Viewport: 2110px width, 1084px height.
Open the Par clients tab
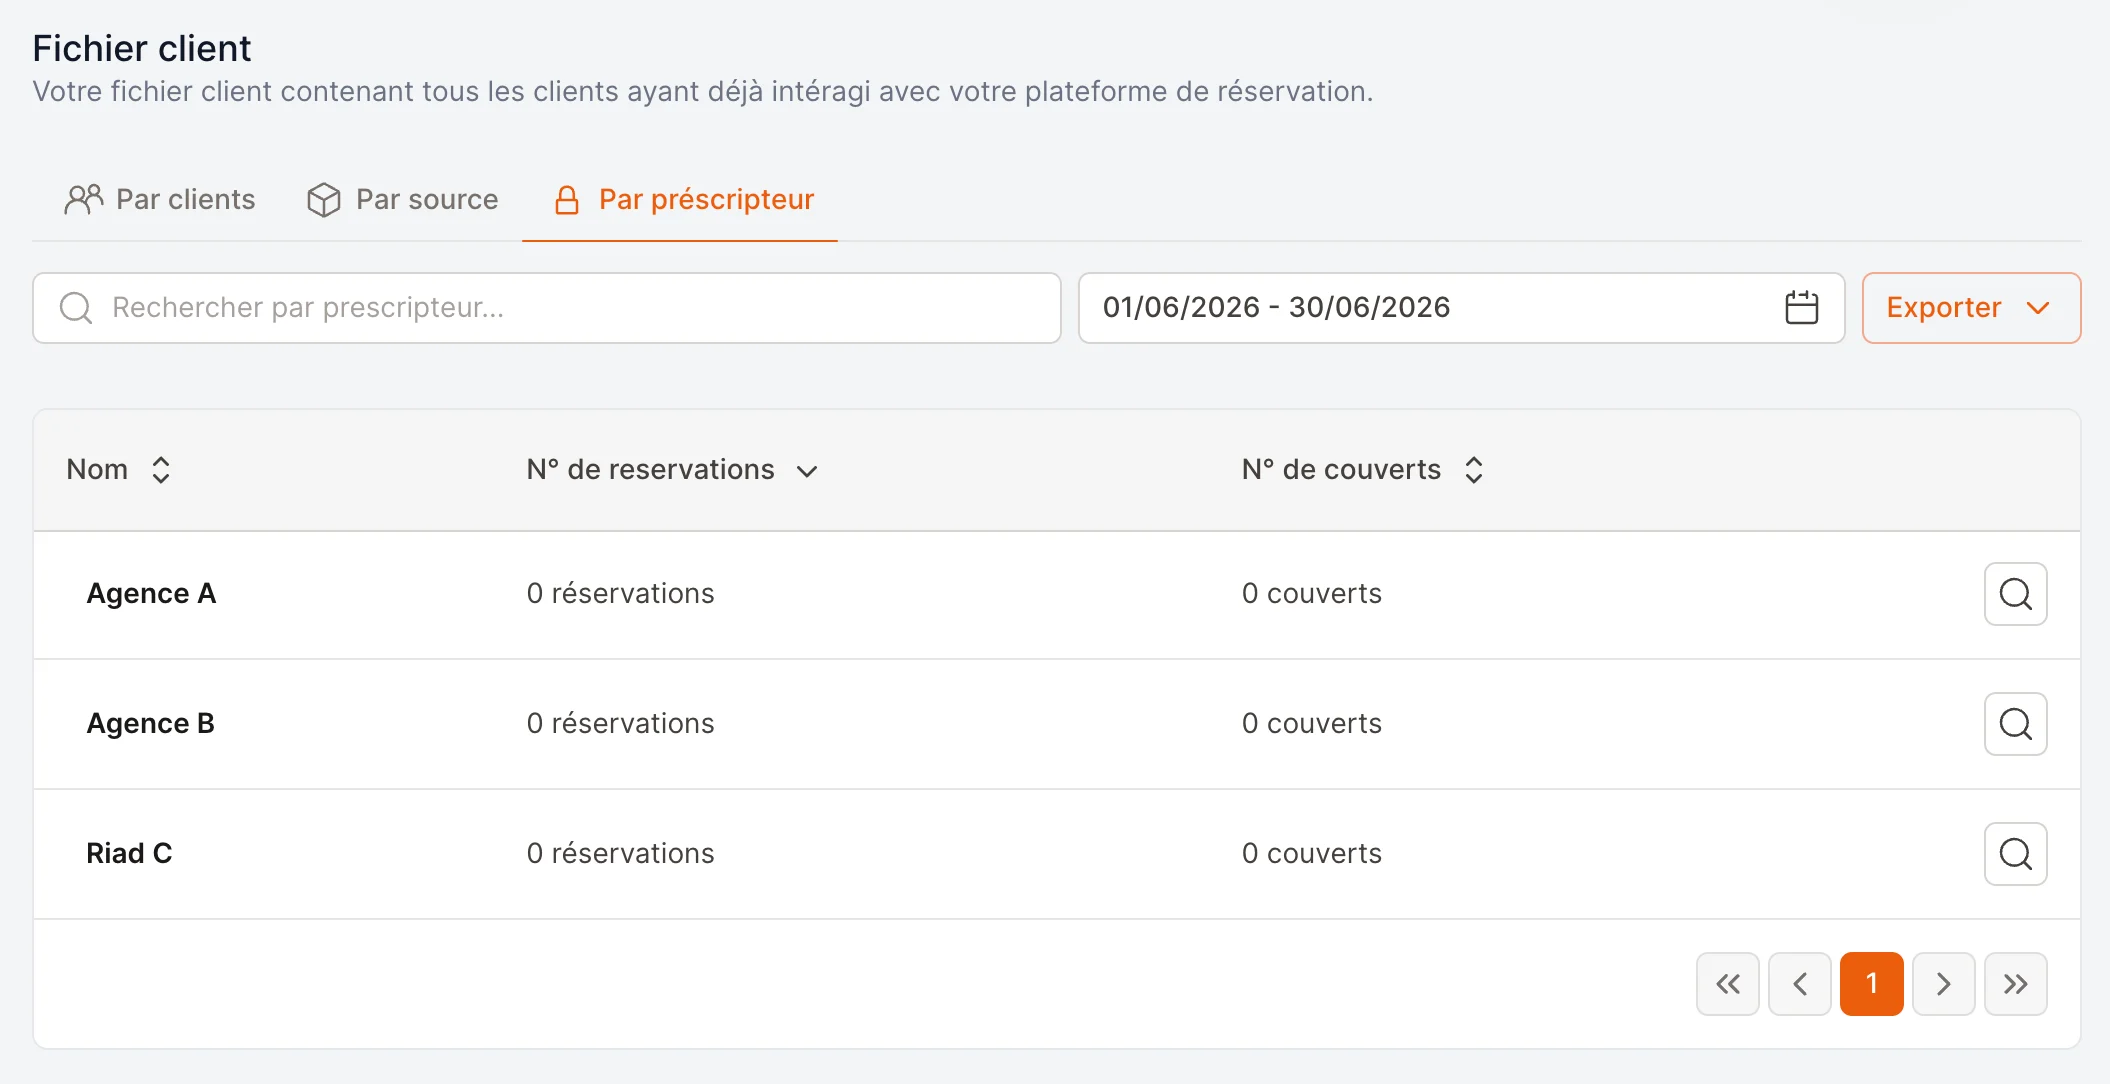(x=160, y=199)
